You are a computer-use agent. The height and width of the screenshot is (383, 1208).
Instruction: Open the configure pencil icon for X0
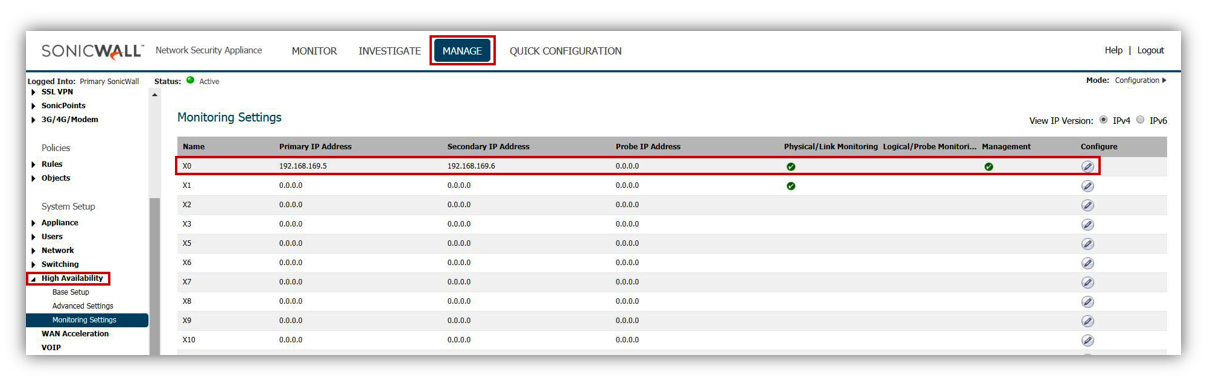[x=1087, y=166]
